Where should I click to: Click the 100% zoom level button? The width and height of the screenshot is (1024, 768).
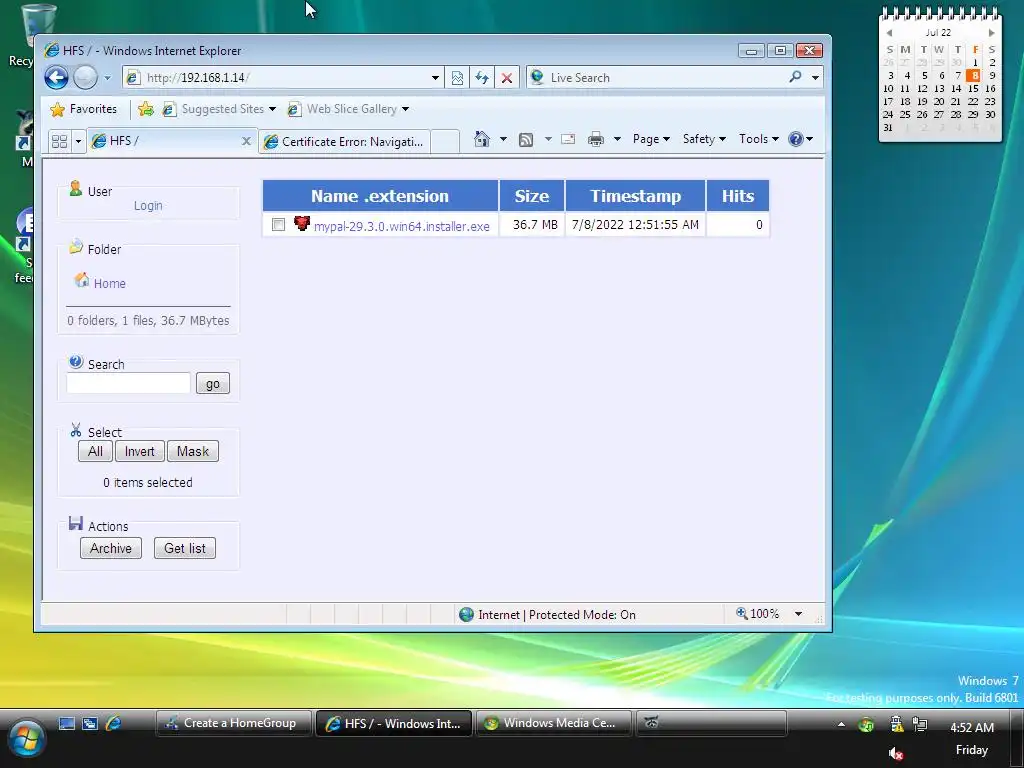pos(758,614)
